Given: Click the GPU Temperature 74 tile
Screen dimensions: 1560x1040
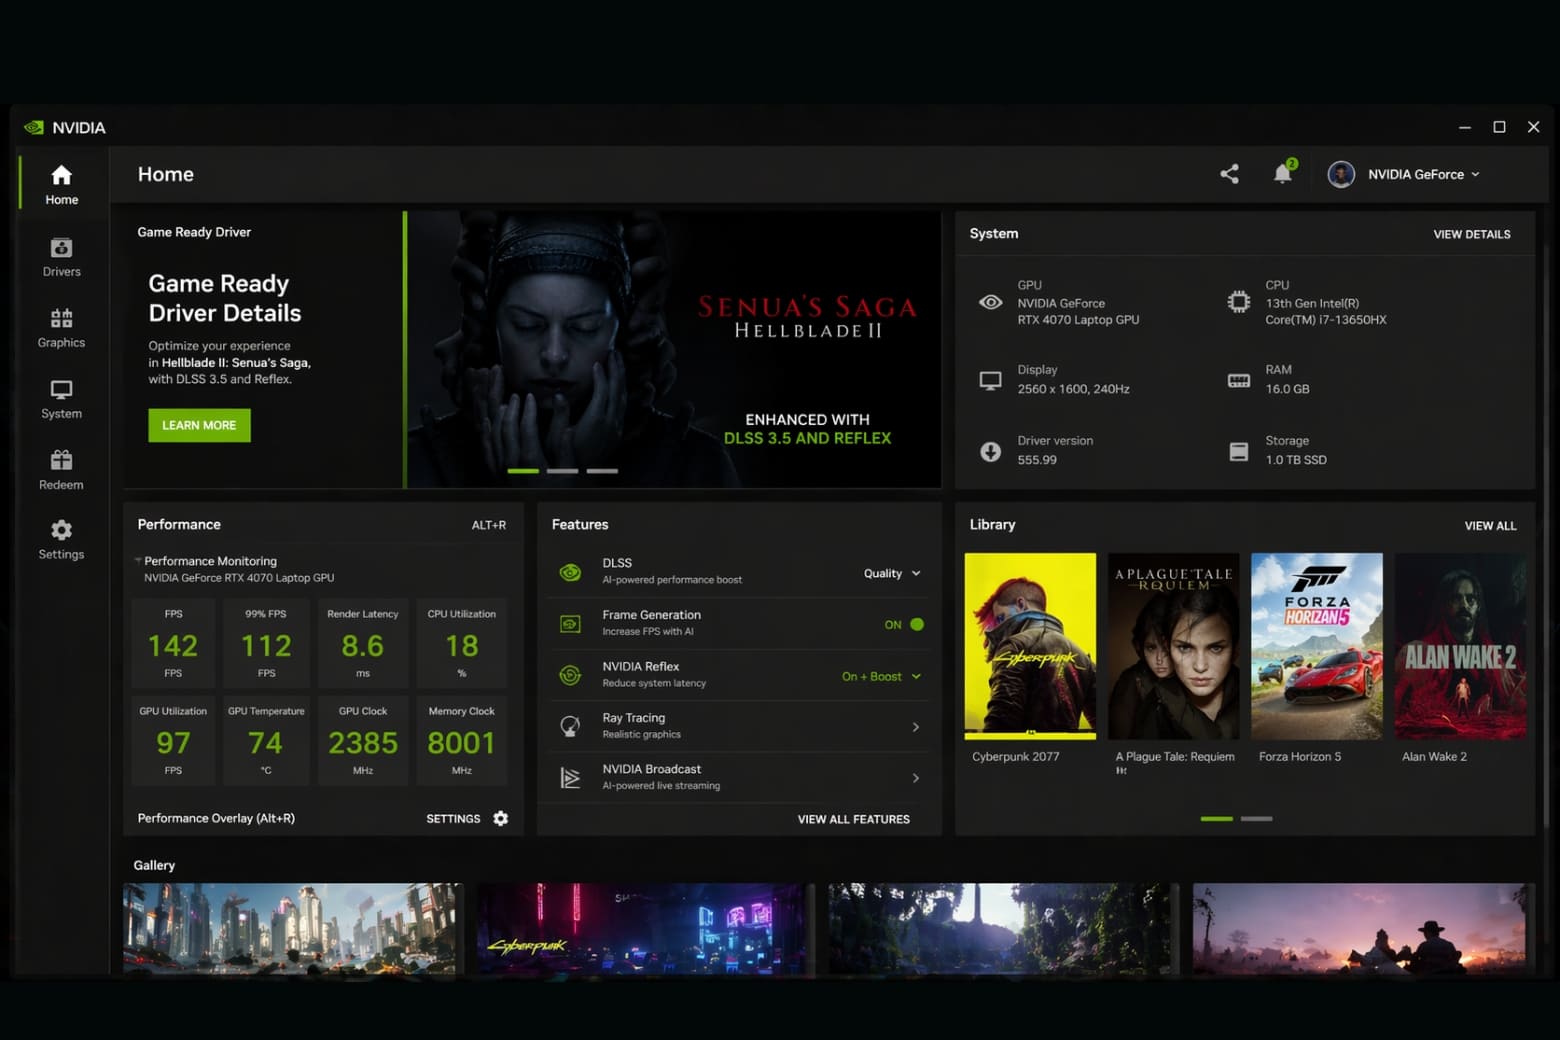Looking at the screenshot, I should (266, 740).
